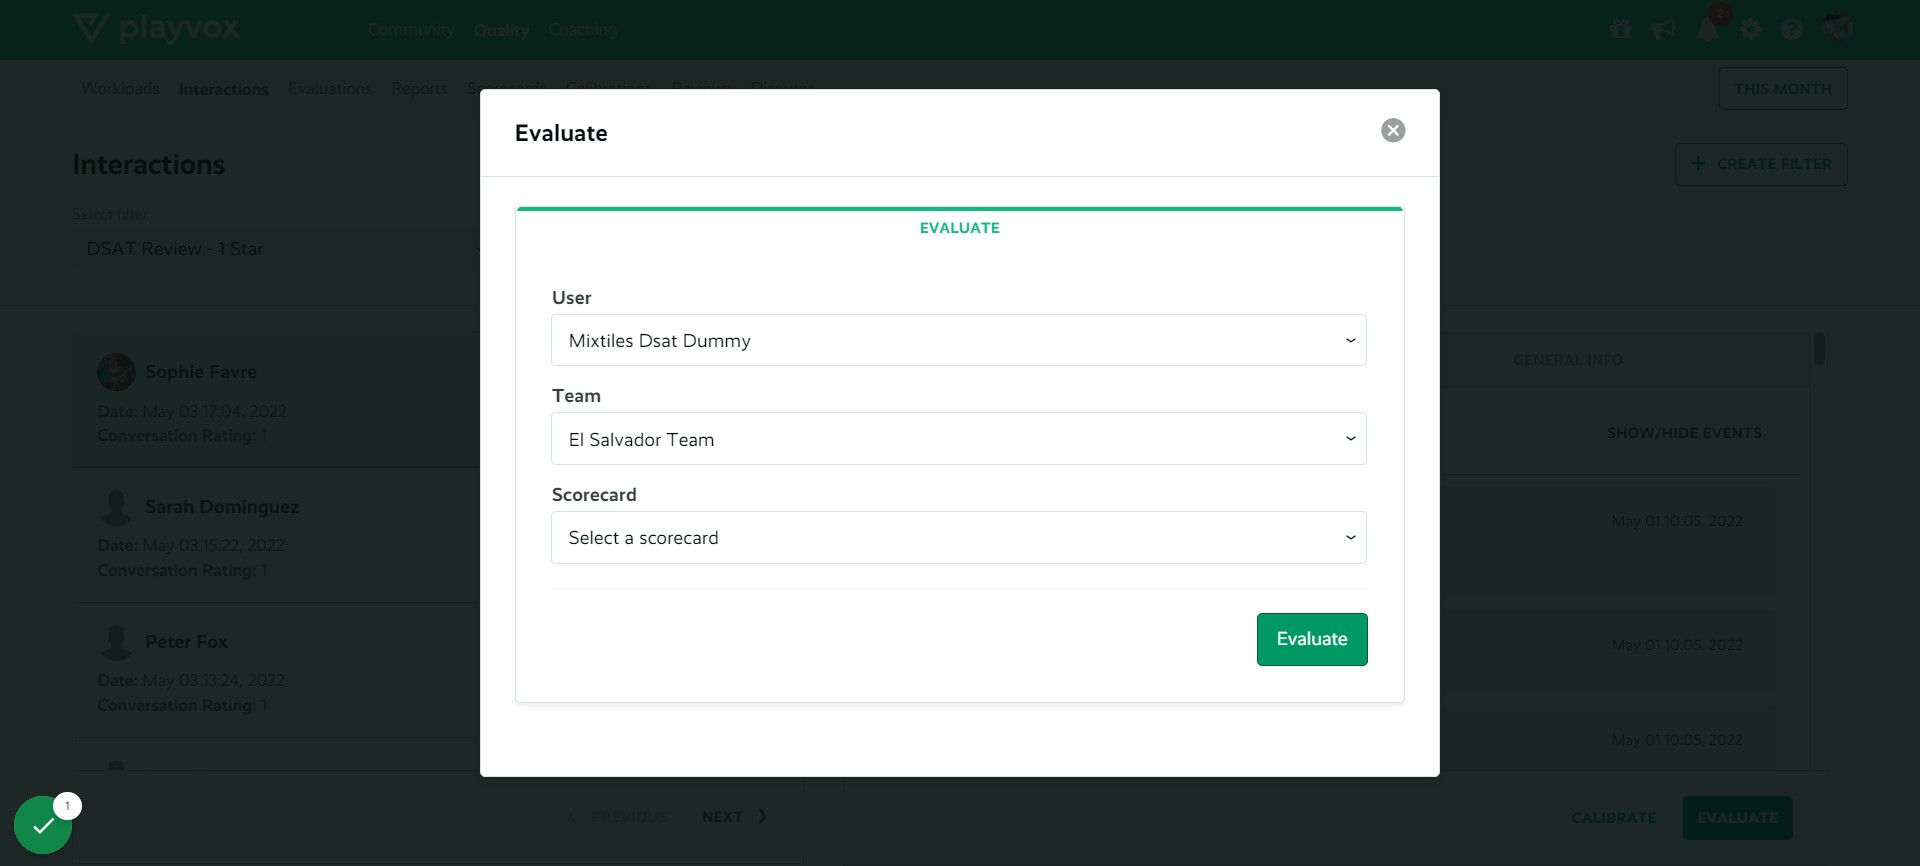Click the CALIBRATE button

point(1614,818)
